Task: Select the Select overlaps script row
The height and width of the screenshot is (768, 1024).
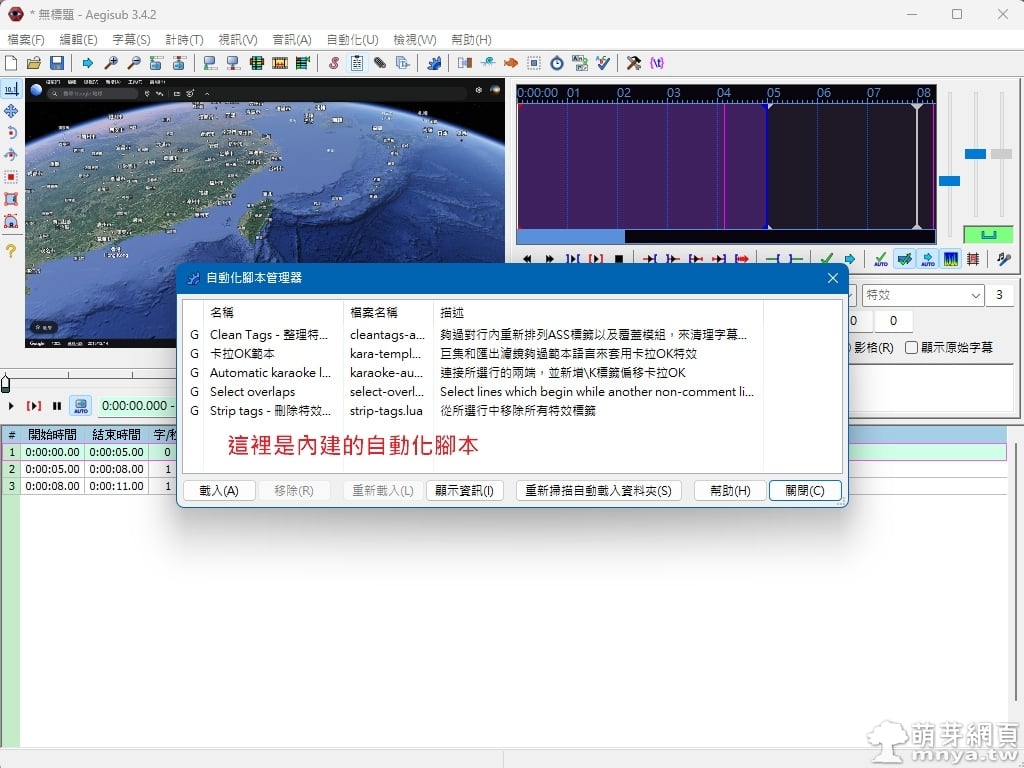Action: 252,392
